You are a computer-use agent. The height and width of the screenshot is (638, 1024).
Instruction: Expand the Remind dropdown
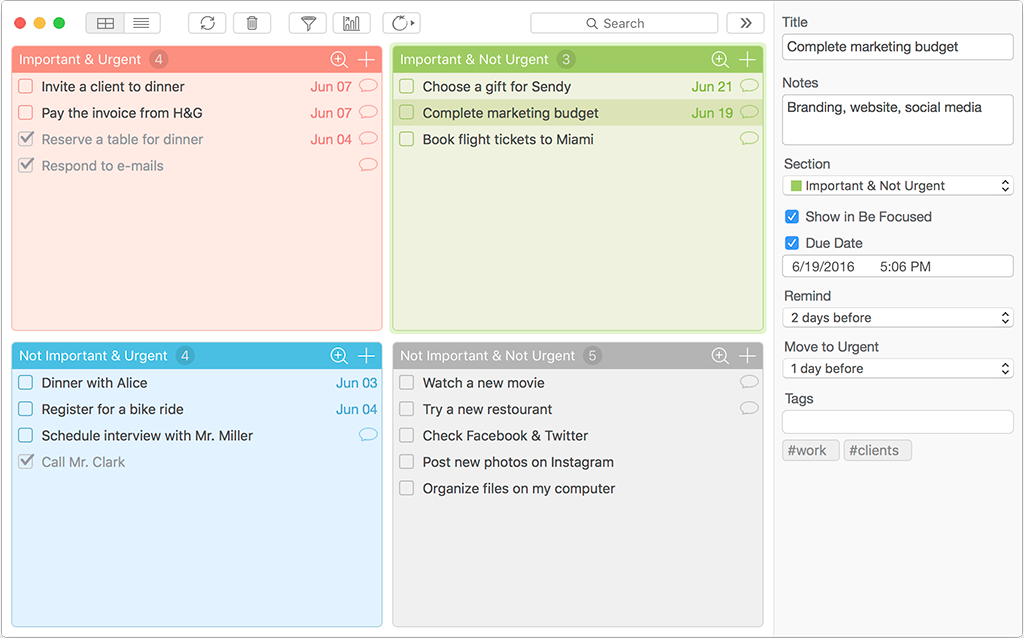(898, 318)
